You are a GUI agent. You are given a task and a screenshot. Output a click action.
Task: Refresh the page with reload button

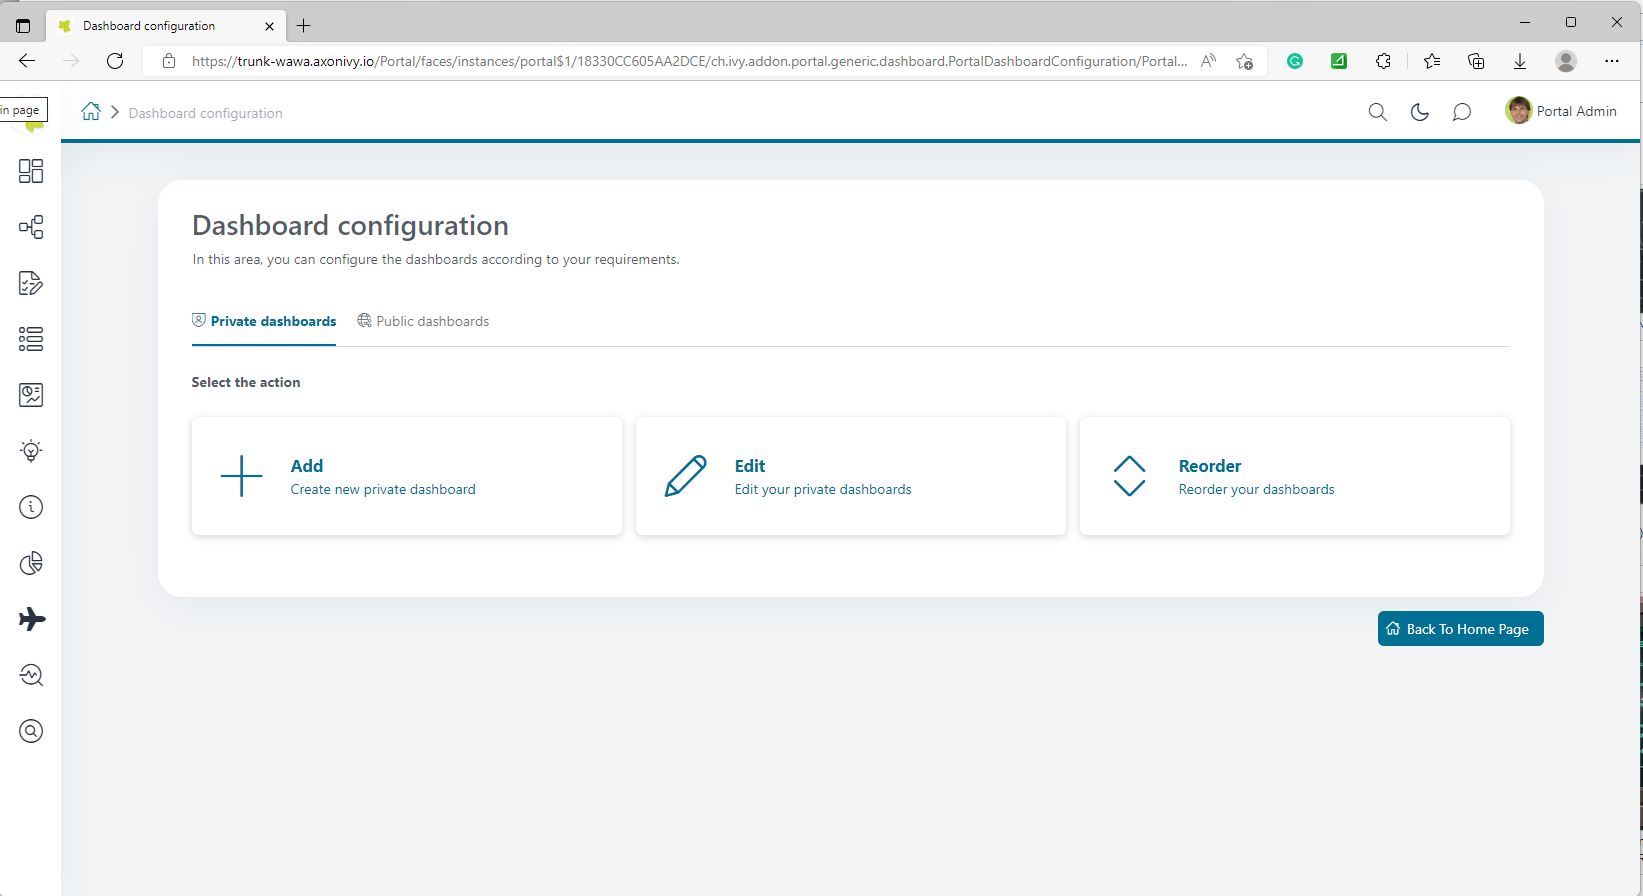tap(115, 61)
